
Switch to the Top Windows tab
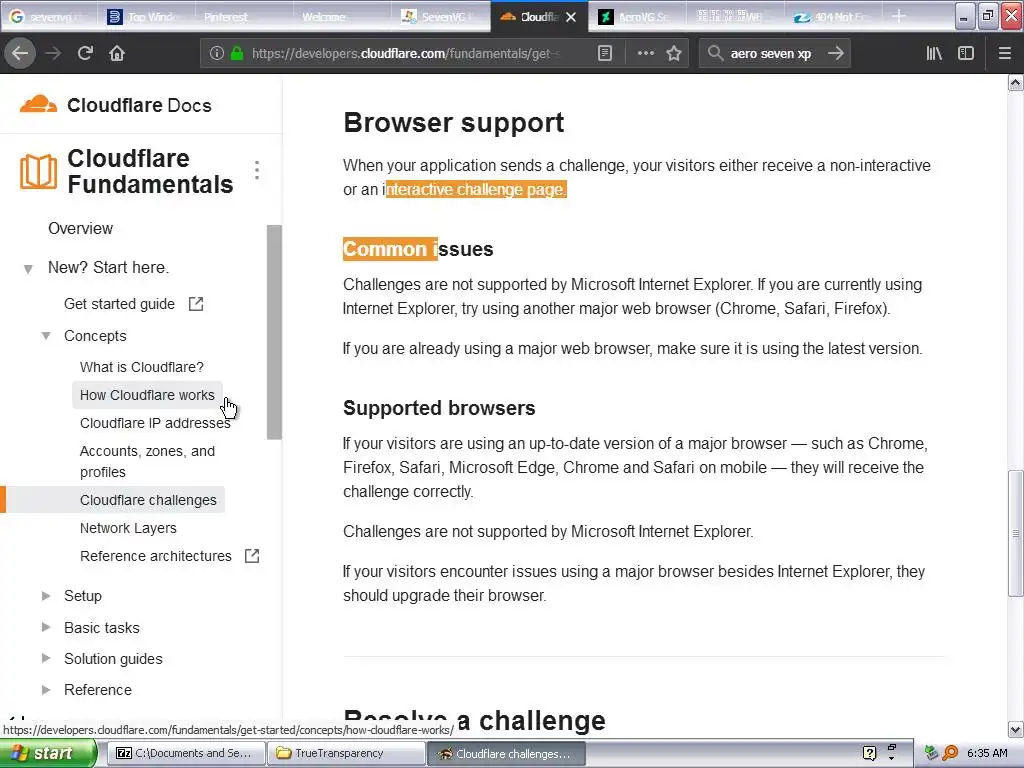(x=146, y=17)
